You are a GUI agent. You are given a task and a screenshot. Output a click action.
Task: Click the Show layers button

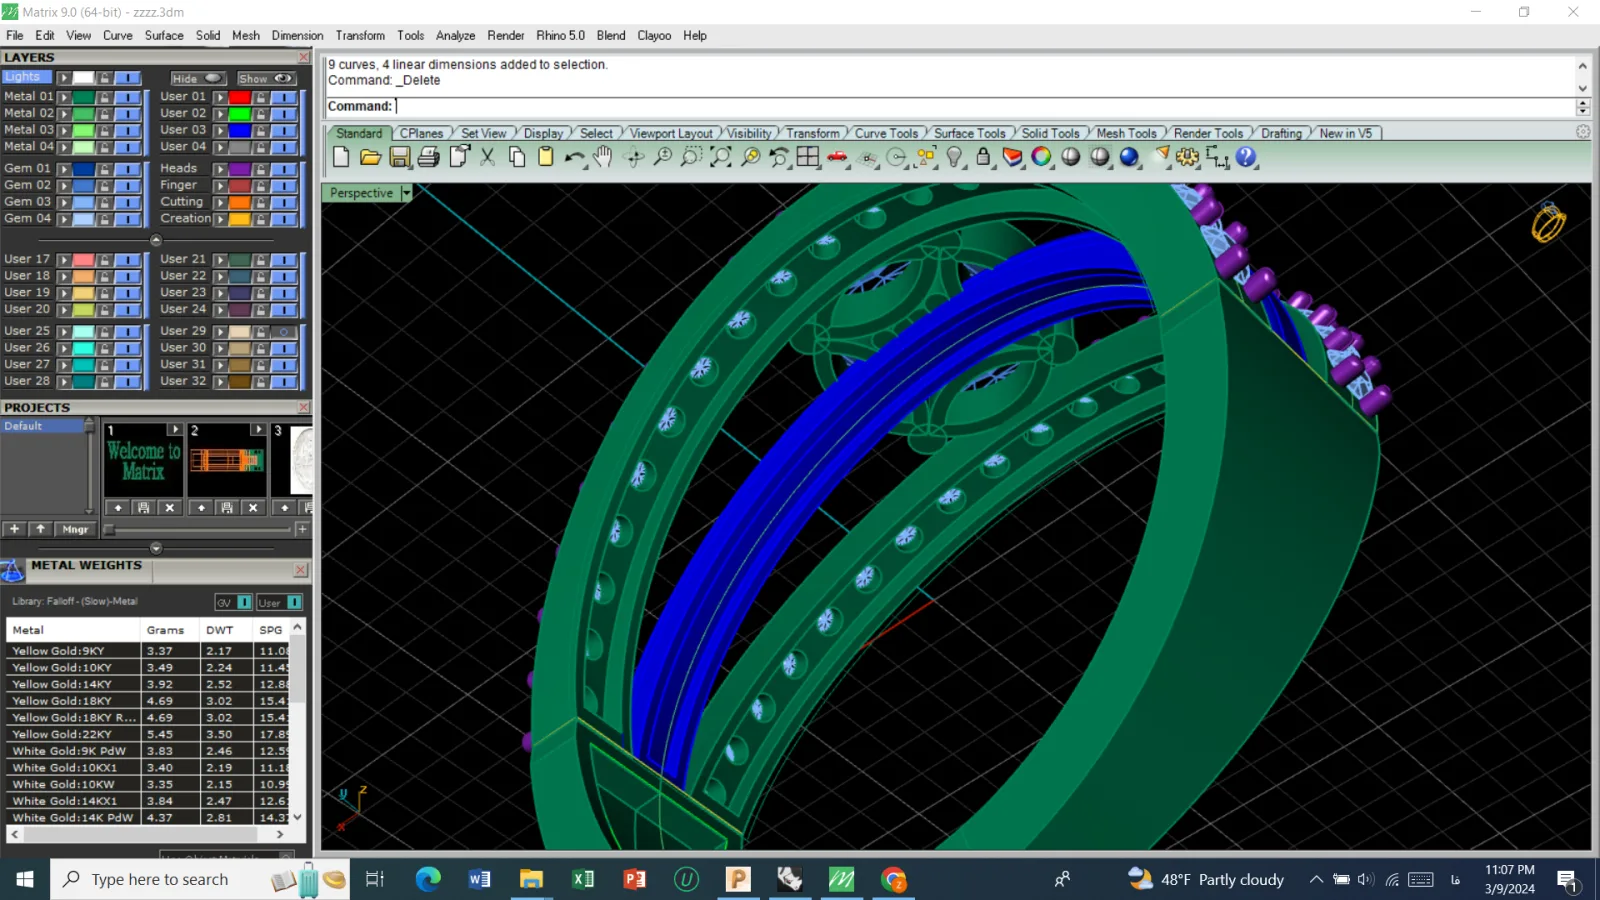[x=265, y=78]
